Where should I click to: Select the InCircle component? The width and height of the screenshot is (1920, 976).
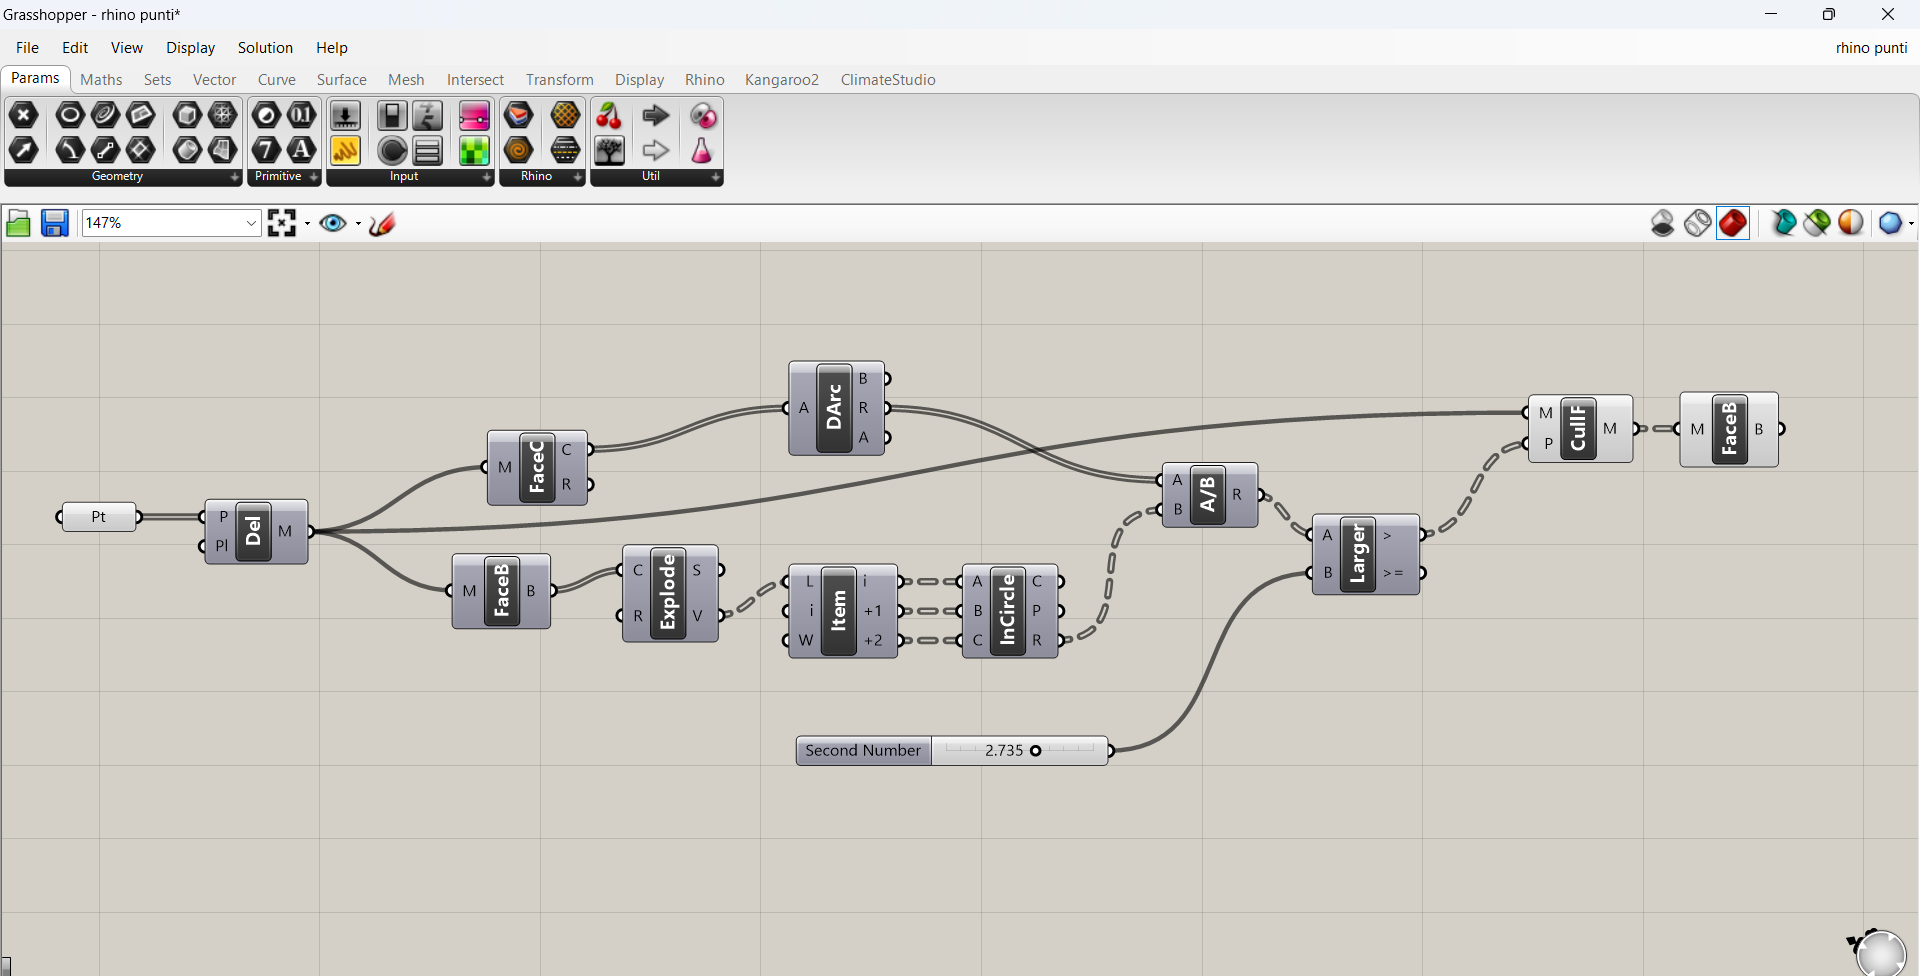tap(1008, 611)
